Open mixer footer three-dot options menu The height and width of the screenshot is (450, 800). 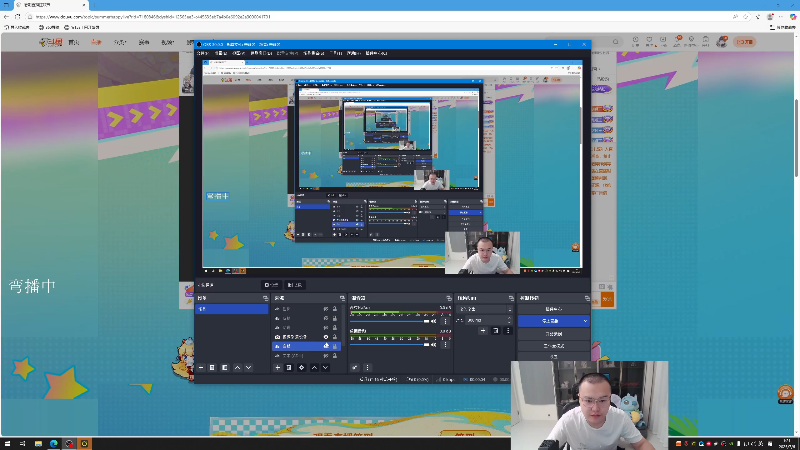point(367,367)
